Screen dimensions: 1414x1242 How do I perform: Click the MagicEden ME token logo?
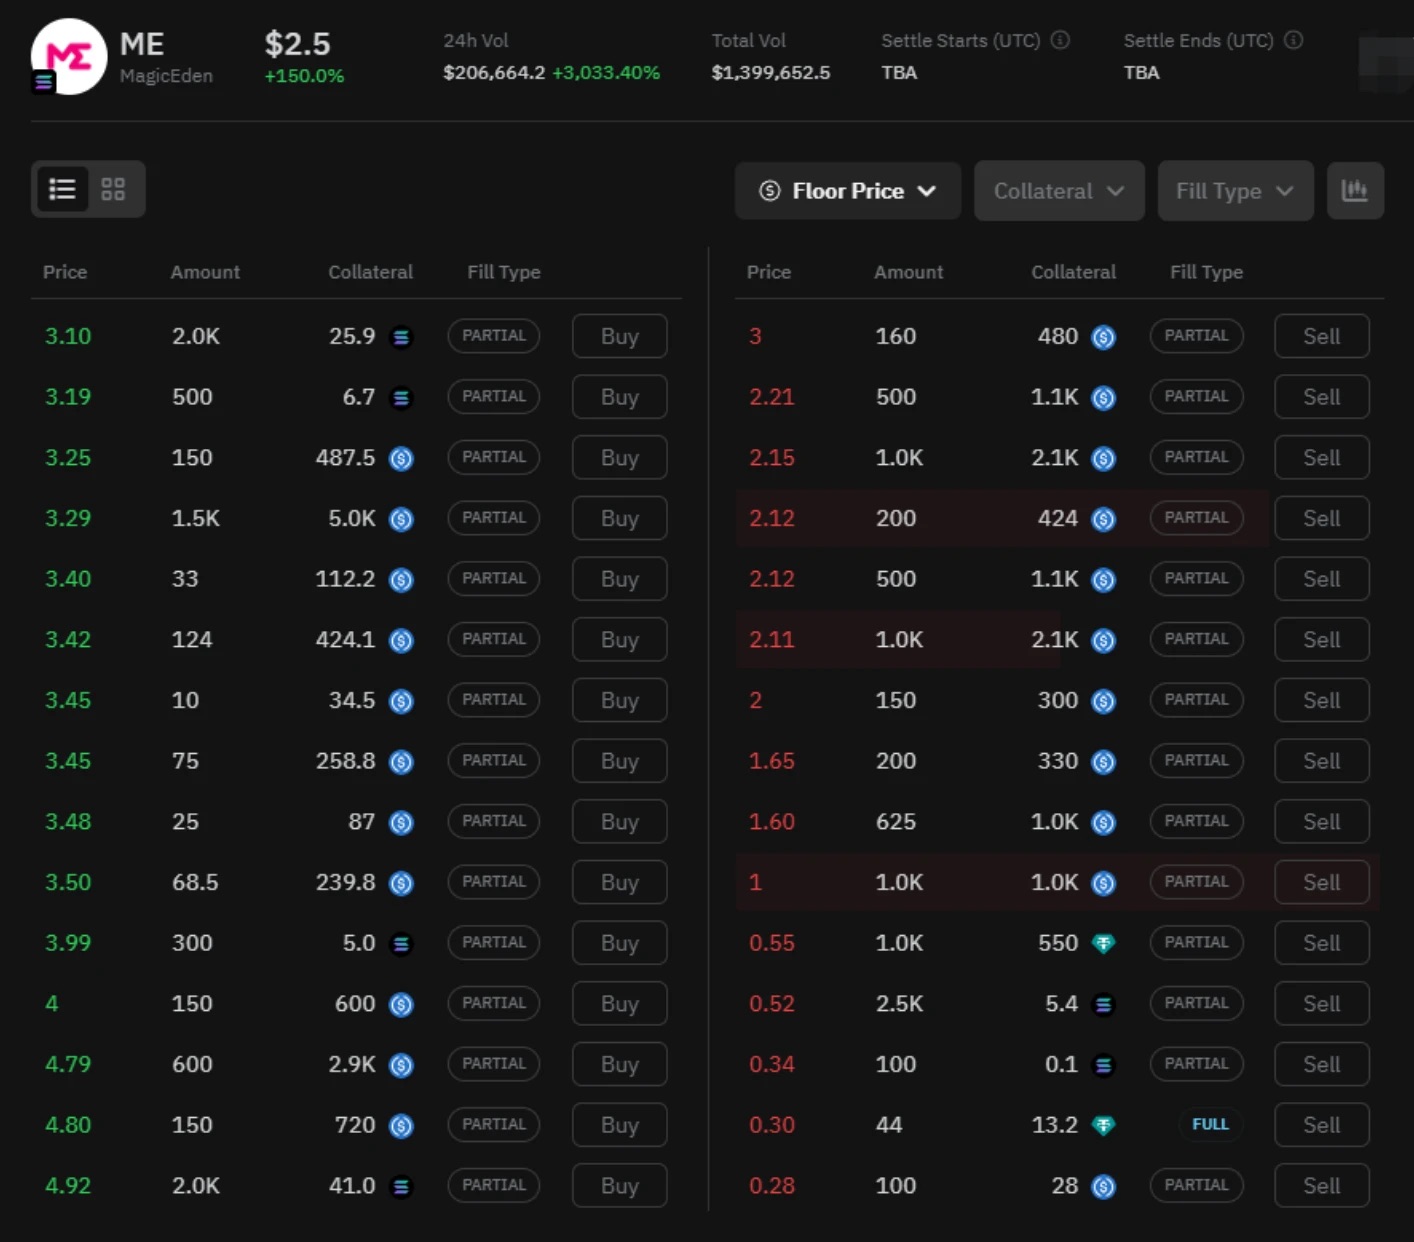(x=69, y=56)
